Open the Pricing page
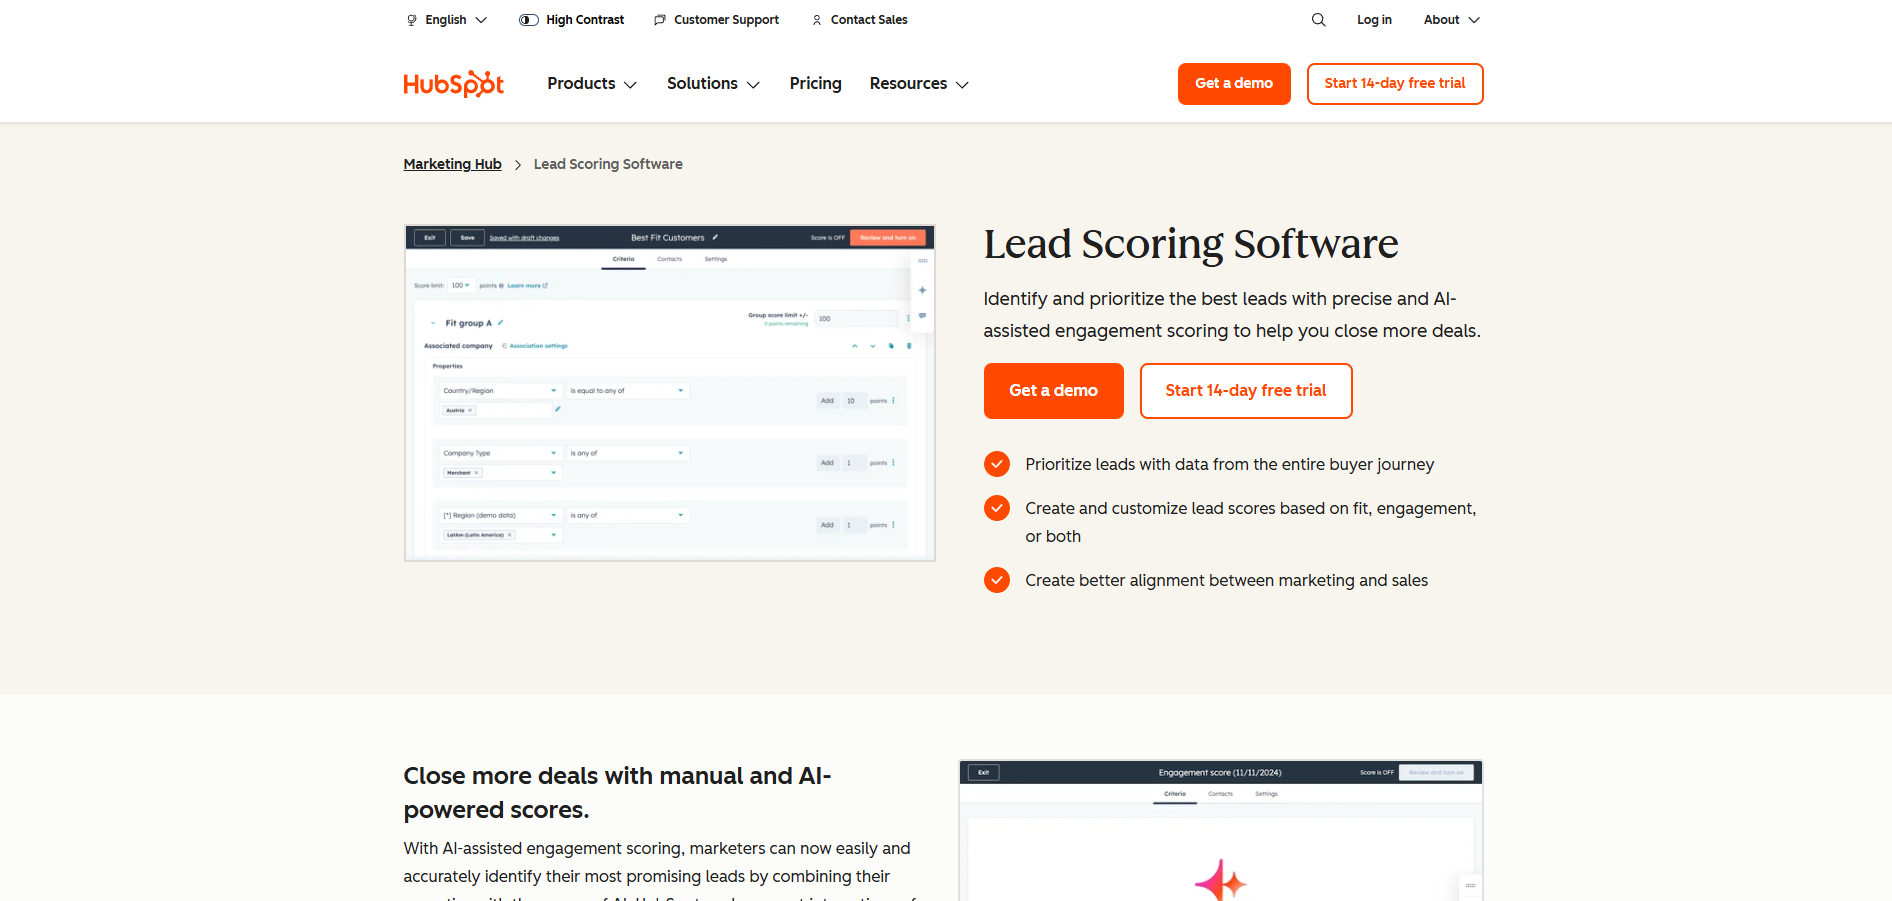The image size is (1892, 901). tap(815, 84)
